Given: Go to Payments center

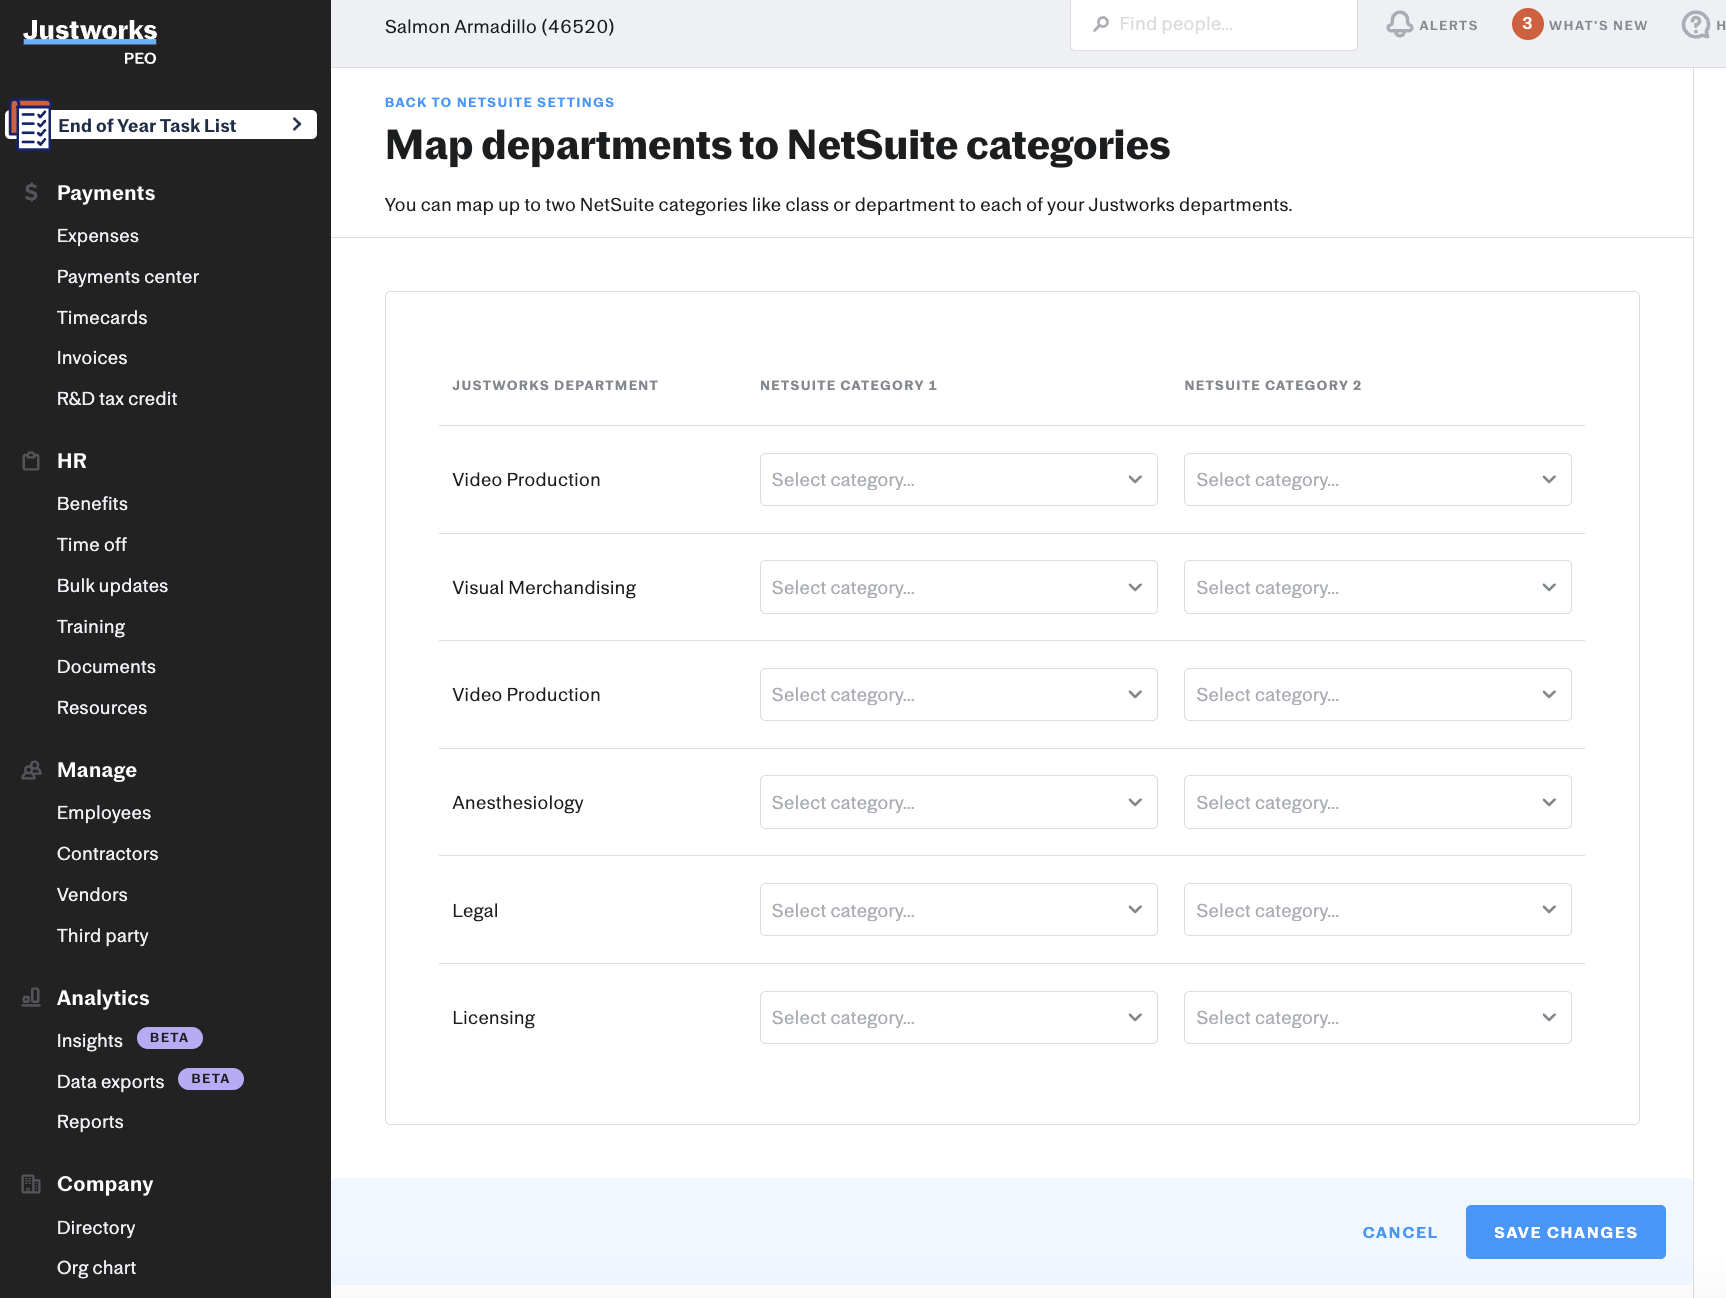Looking at the screenshot, I should (128, 277).
